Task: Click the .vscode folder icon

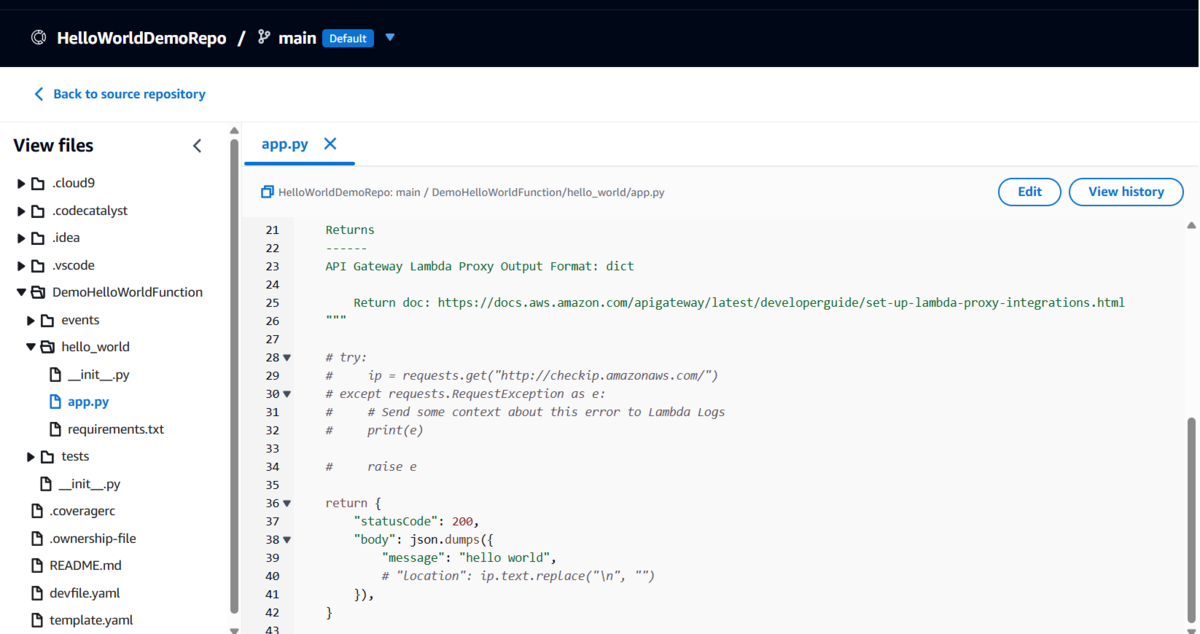Action: 38,266
